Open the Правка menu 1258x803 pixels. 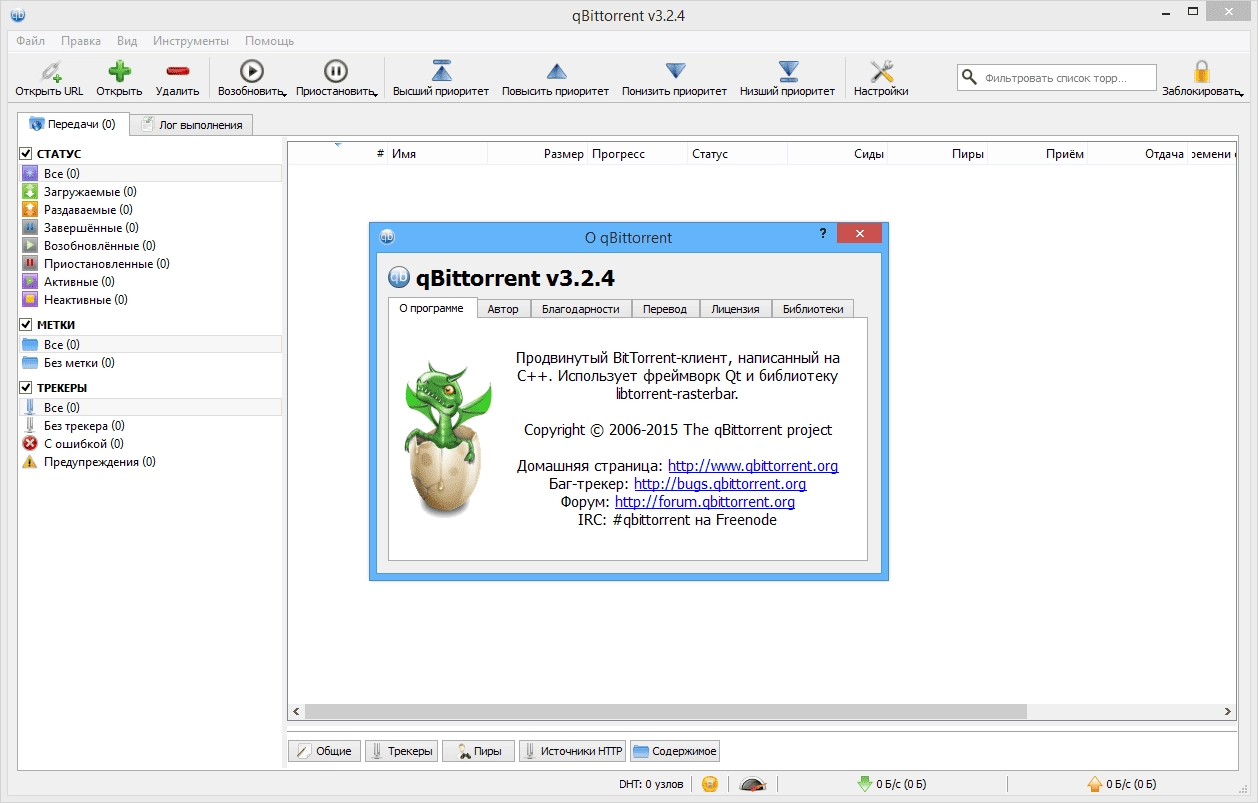click(x=81, y=41)
